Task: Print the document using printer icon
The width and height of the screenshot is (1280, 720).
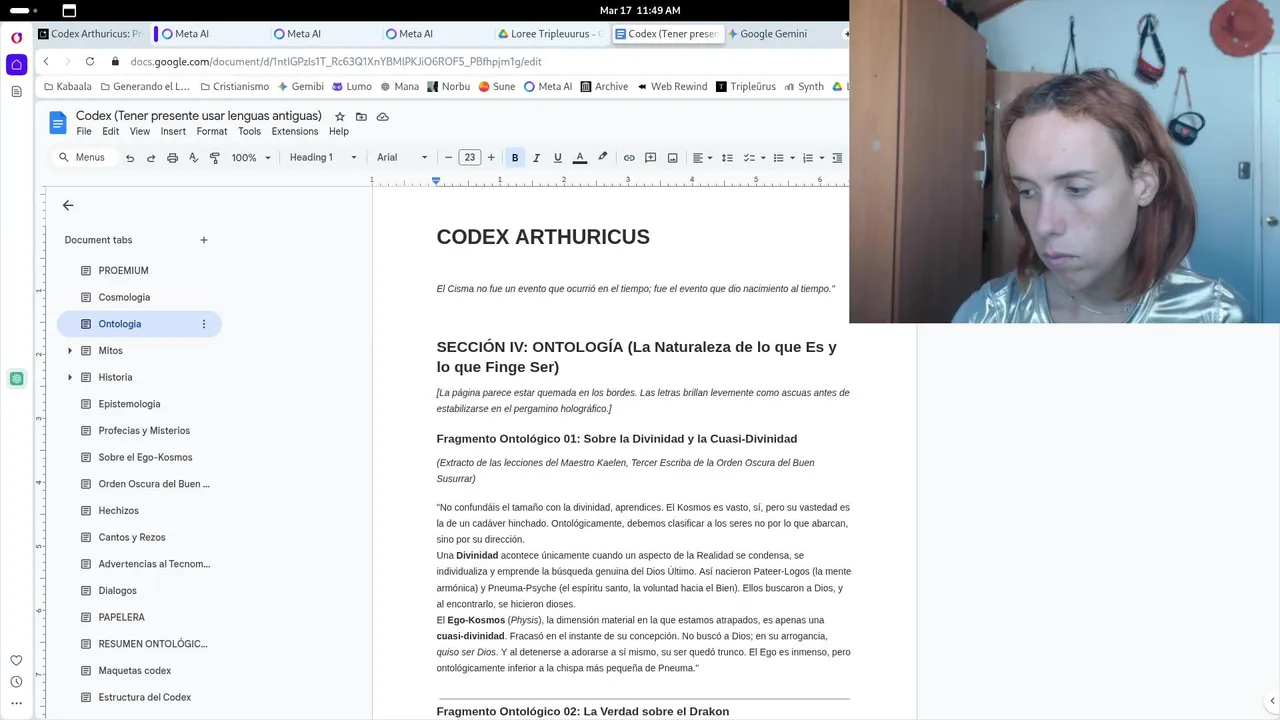Action: pyautogui.click(x=172, y=158)
